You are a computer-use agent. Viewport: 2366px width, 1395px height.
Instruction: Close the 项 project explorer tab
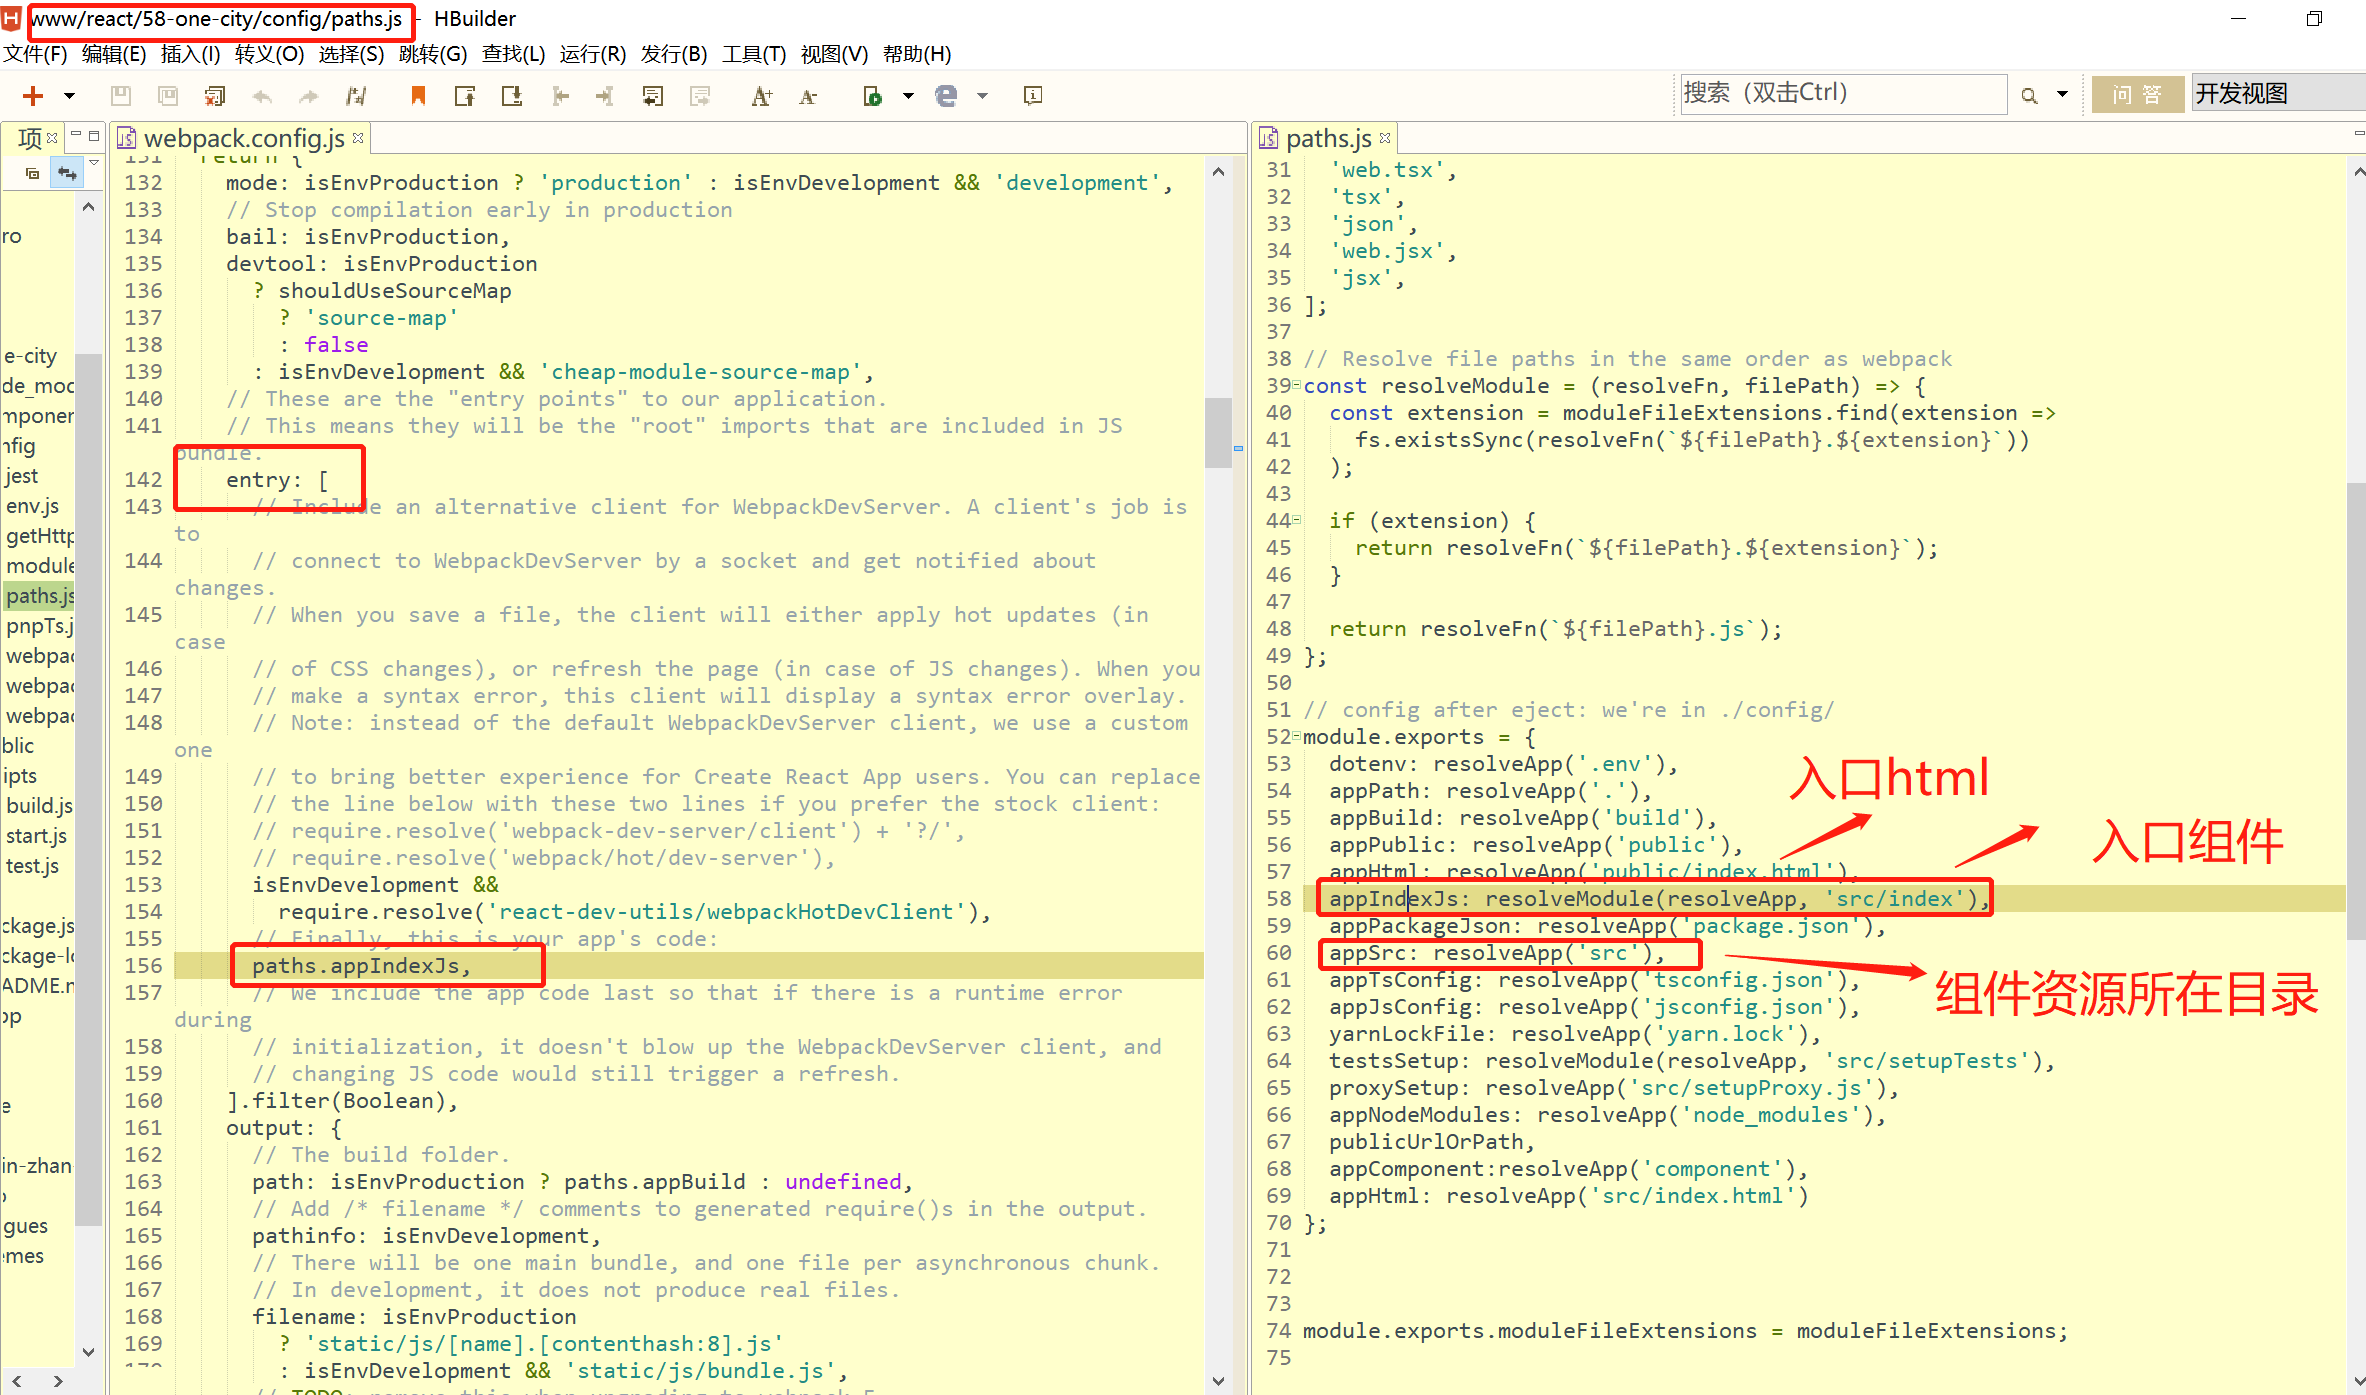point(52,137)
